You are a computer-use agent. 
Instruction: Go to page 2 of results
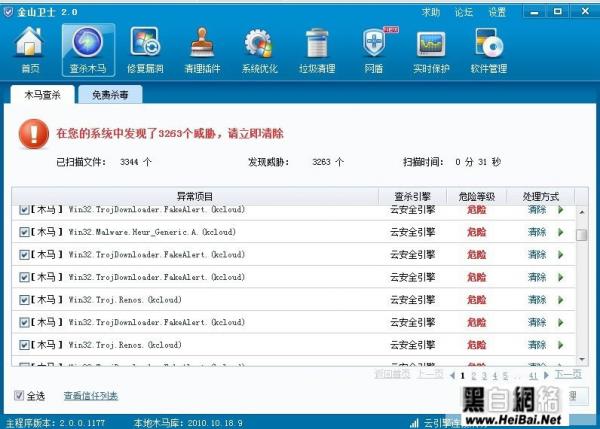tap(474, 376)
